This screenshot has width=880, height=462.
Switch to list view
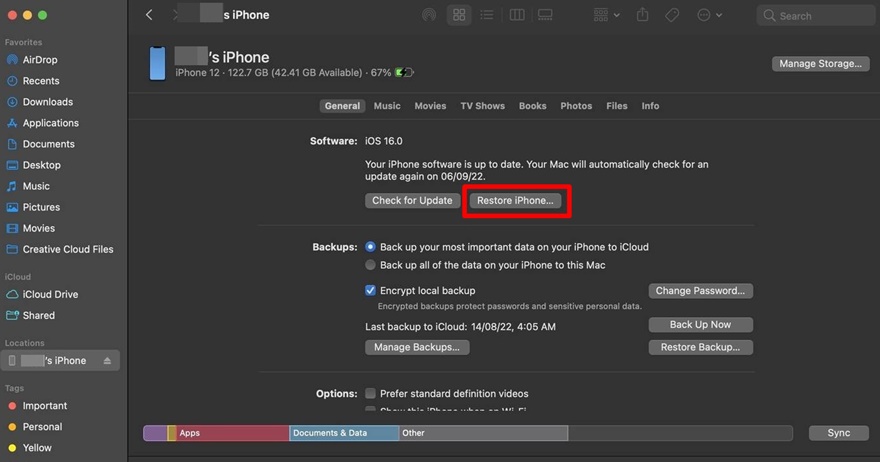[x=488, y=16]
